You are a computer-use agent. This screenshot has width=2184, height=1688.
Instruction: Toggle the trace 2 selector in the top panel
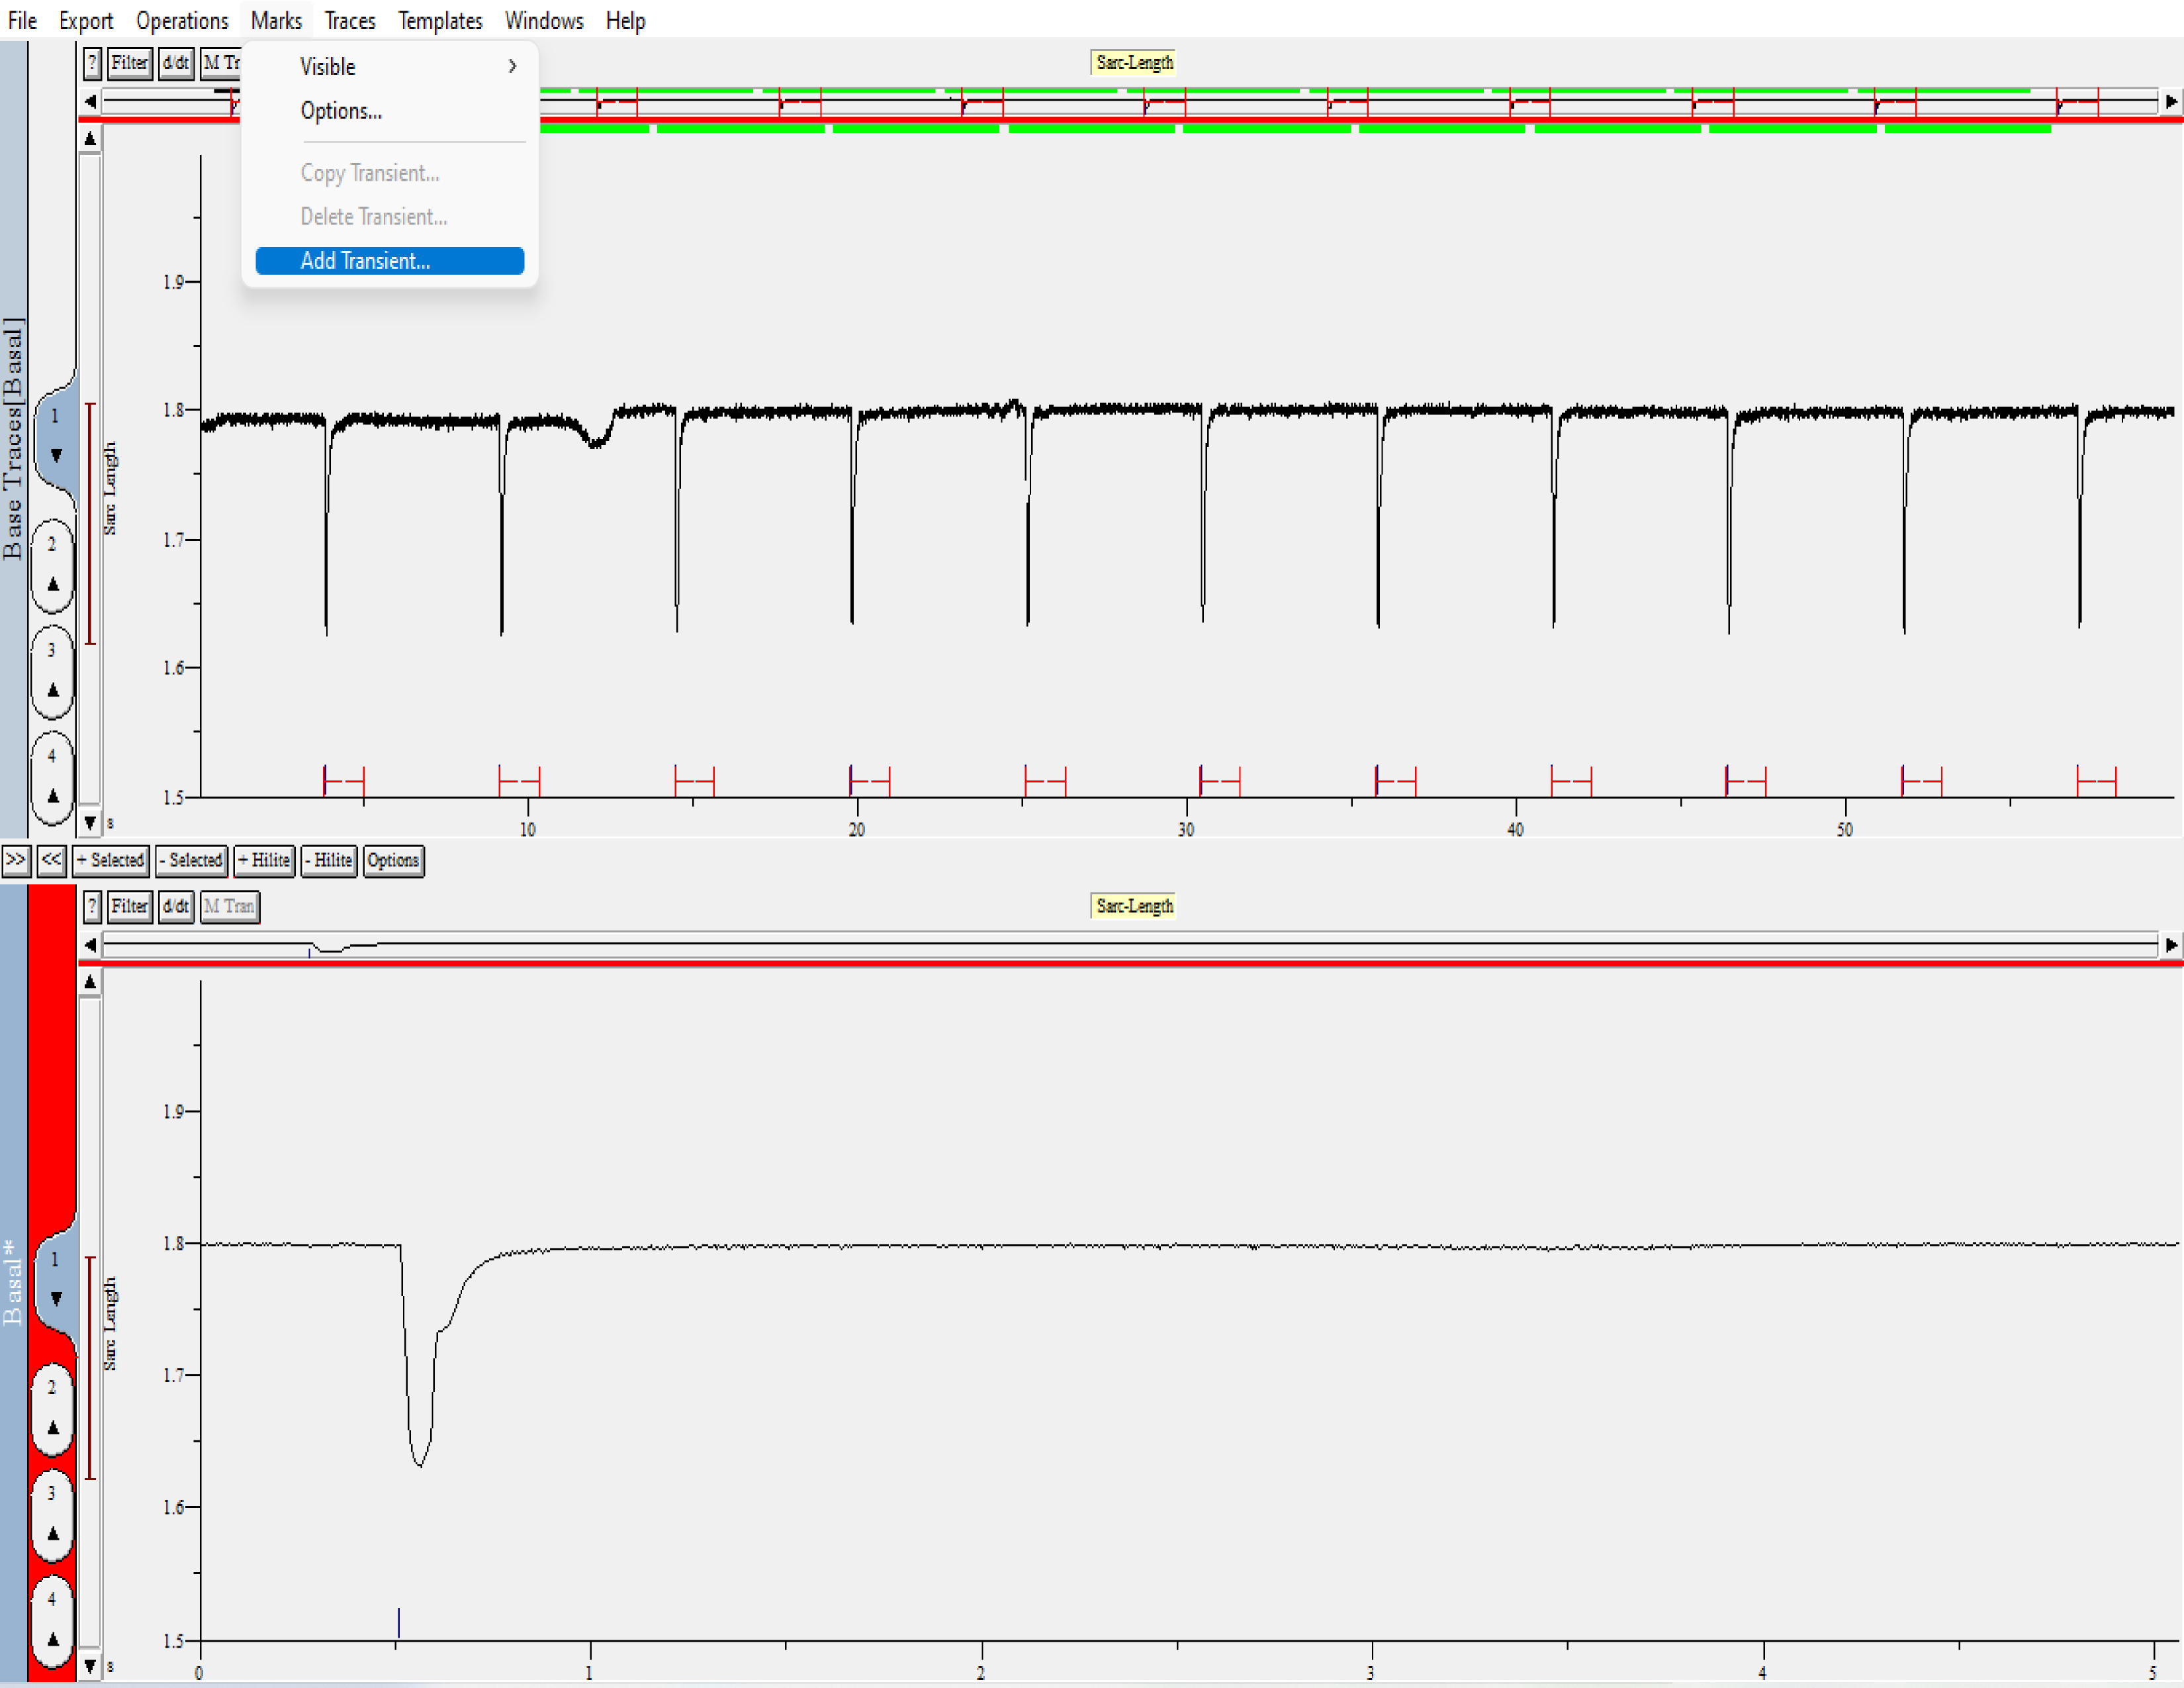coord(53,565)
